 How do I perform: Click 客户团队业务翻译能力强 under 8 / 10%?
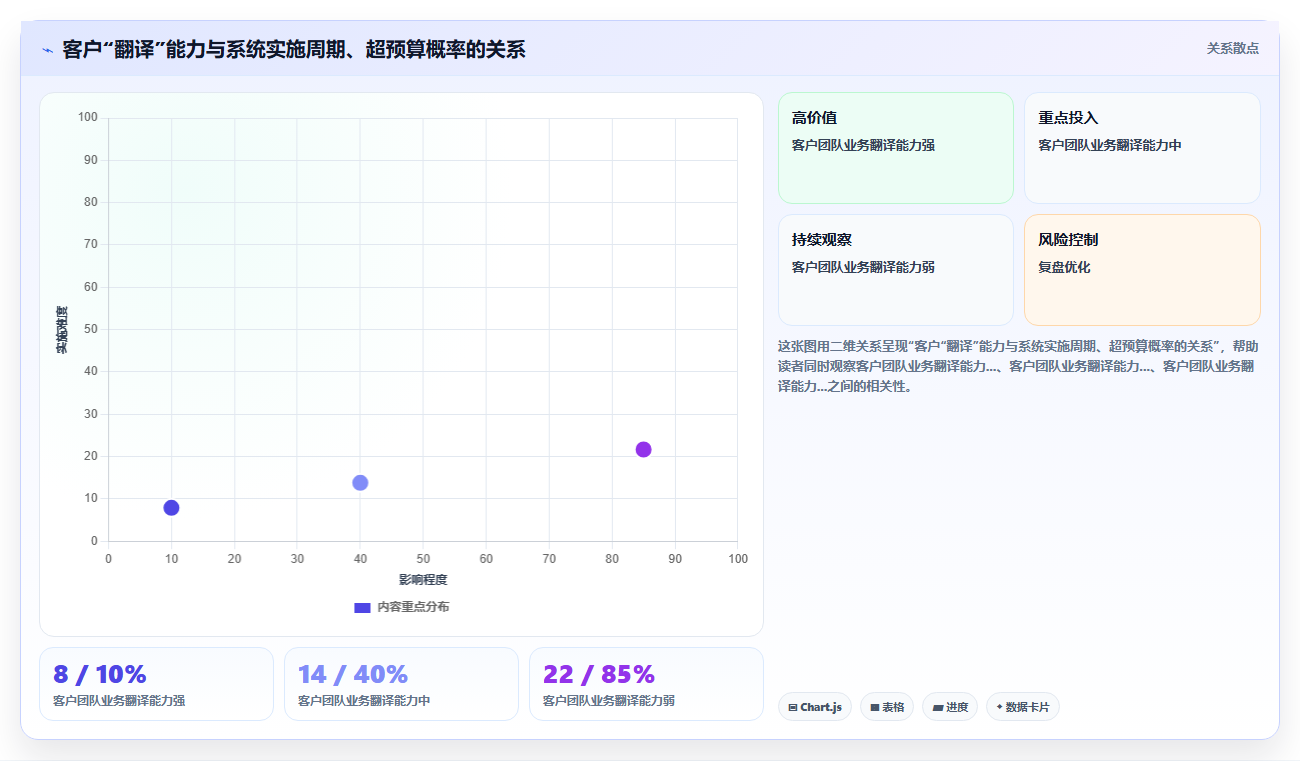click(119, 701)
